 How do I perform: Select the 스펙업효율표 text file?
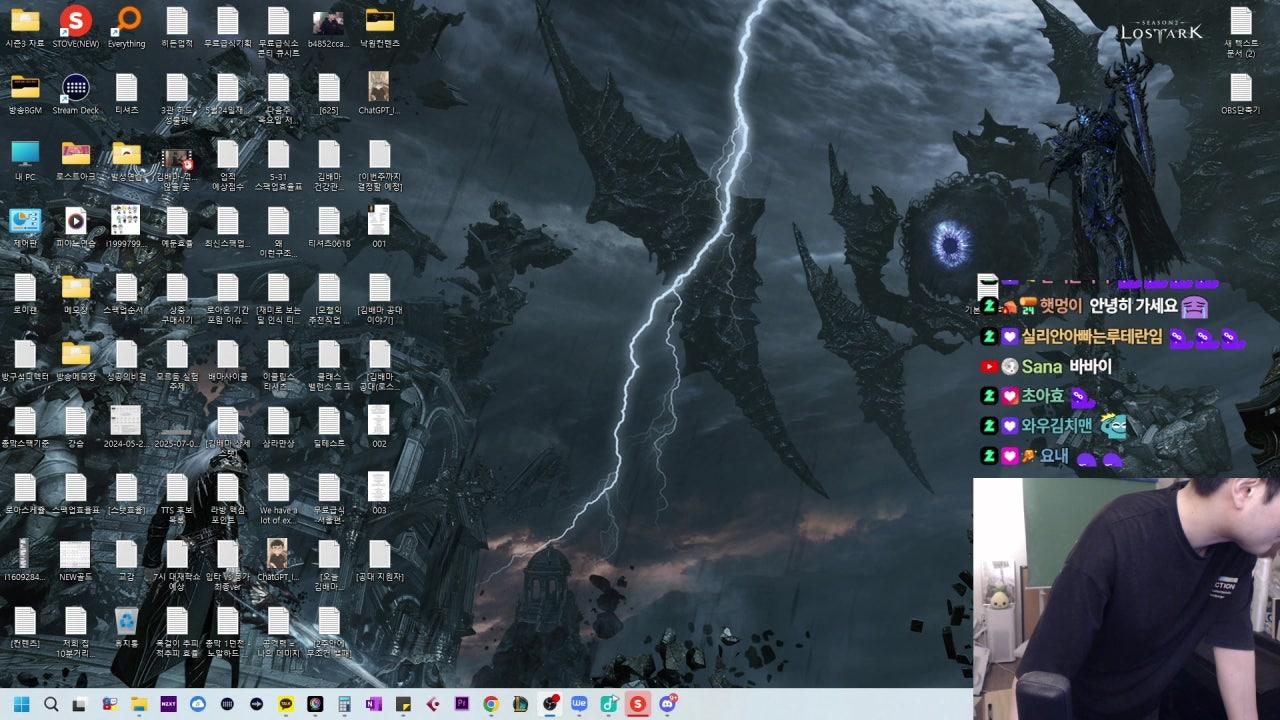tap(76, 494)
